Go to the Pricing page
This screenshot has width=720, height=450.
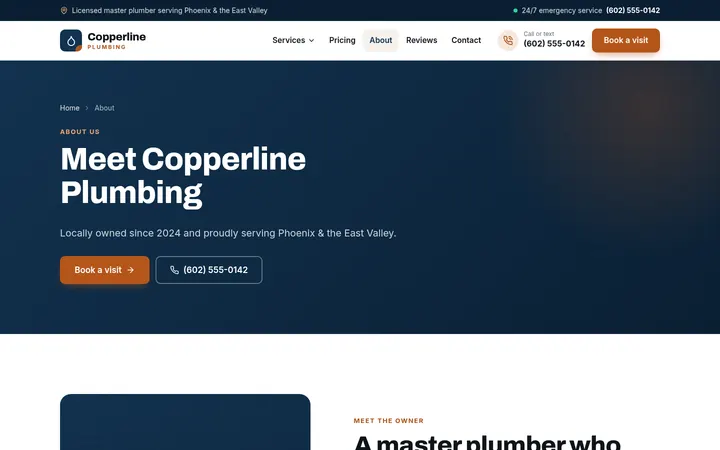(342, 40)
